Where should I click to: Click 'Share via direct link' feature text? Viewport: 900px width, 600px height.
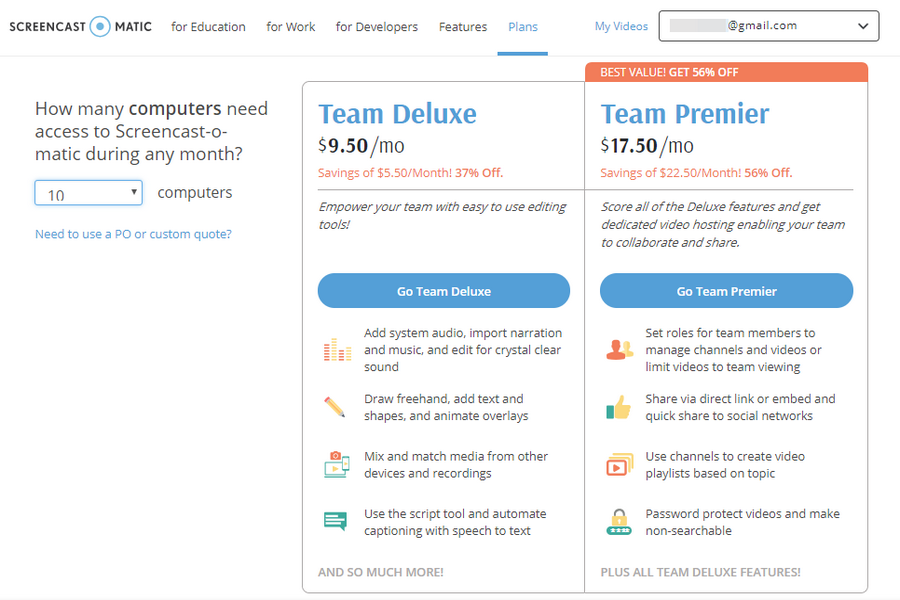pyautogui.click(x=740, y=407)
